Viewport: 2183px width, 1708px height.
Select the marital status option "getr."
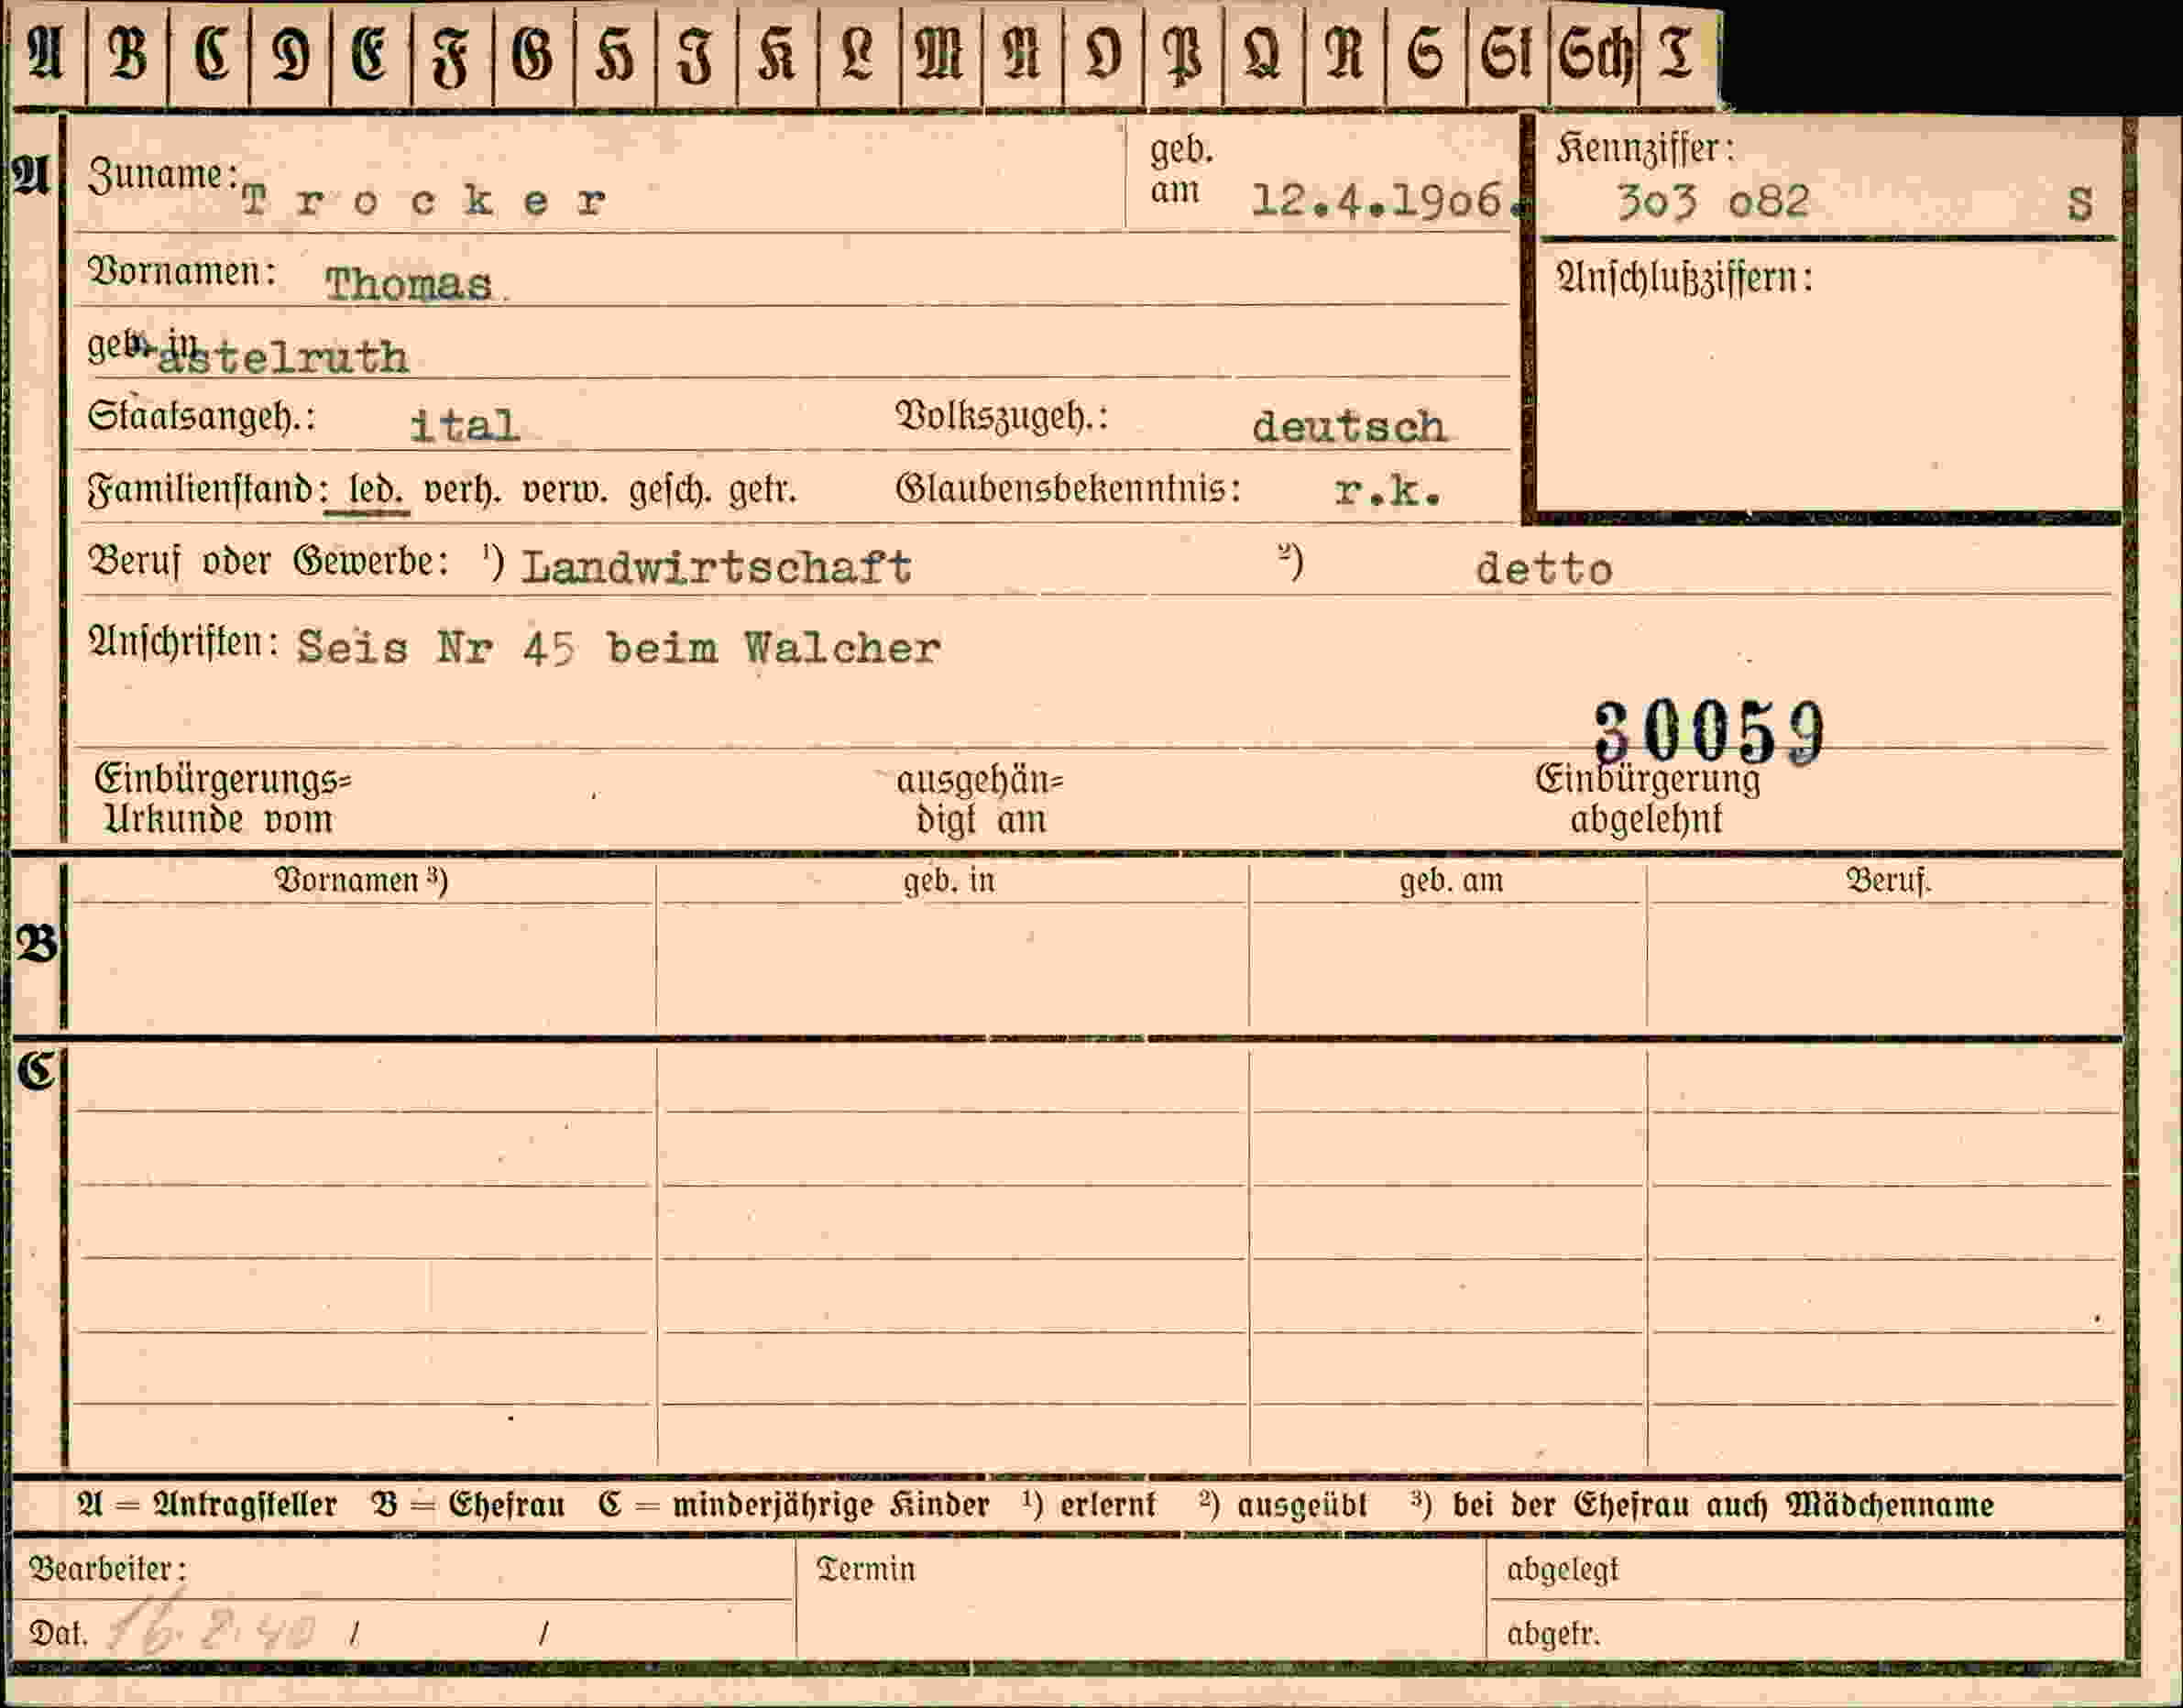tap(762, 492)
